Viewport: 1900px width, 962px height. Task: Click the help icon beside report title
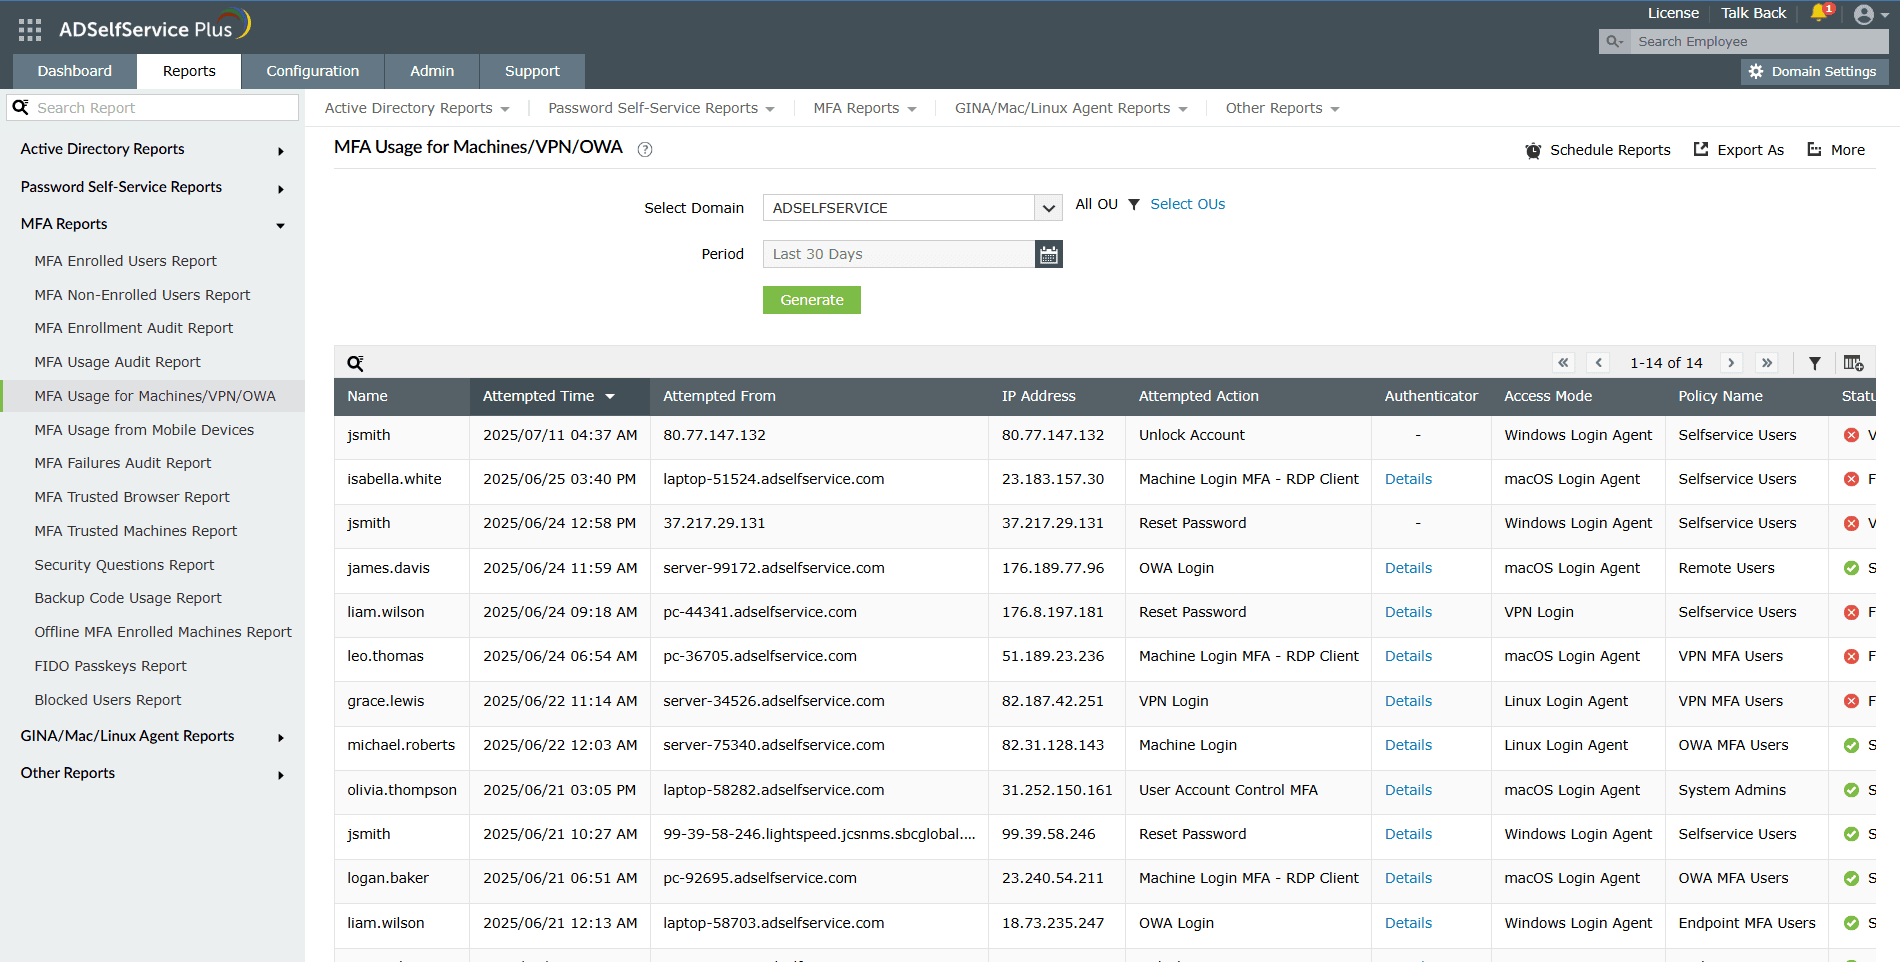click(645, 149)
